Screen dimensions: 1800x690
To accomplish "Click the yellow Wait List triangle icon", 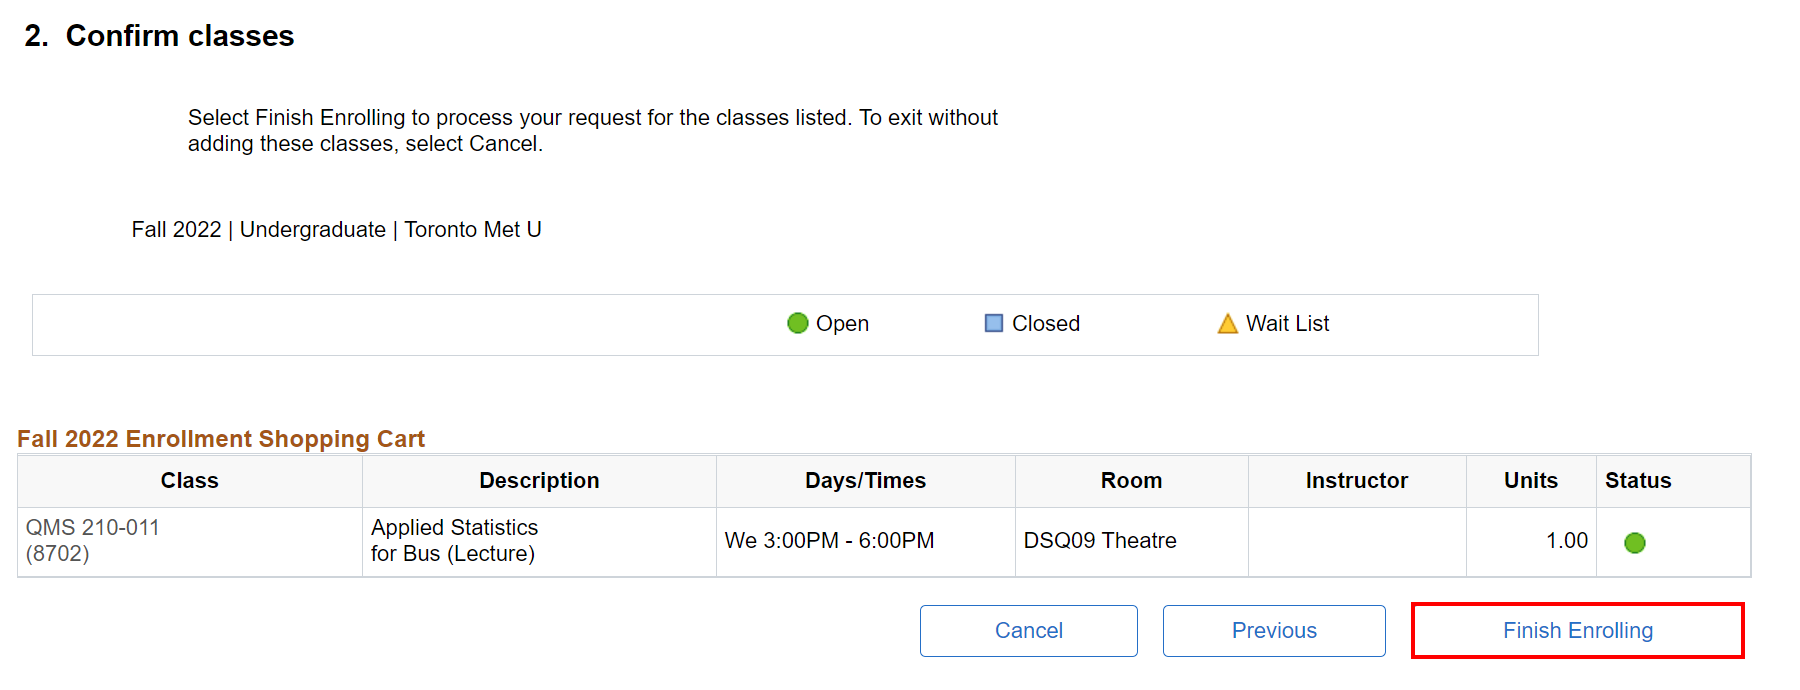I will (x=1227, y=324).
